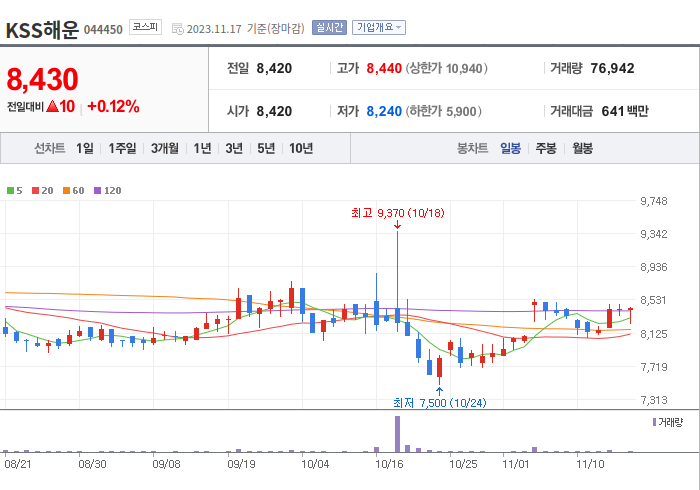Click the green 5-day moving average swatch

pos(10,191)
